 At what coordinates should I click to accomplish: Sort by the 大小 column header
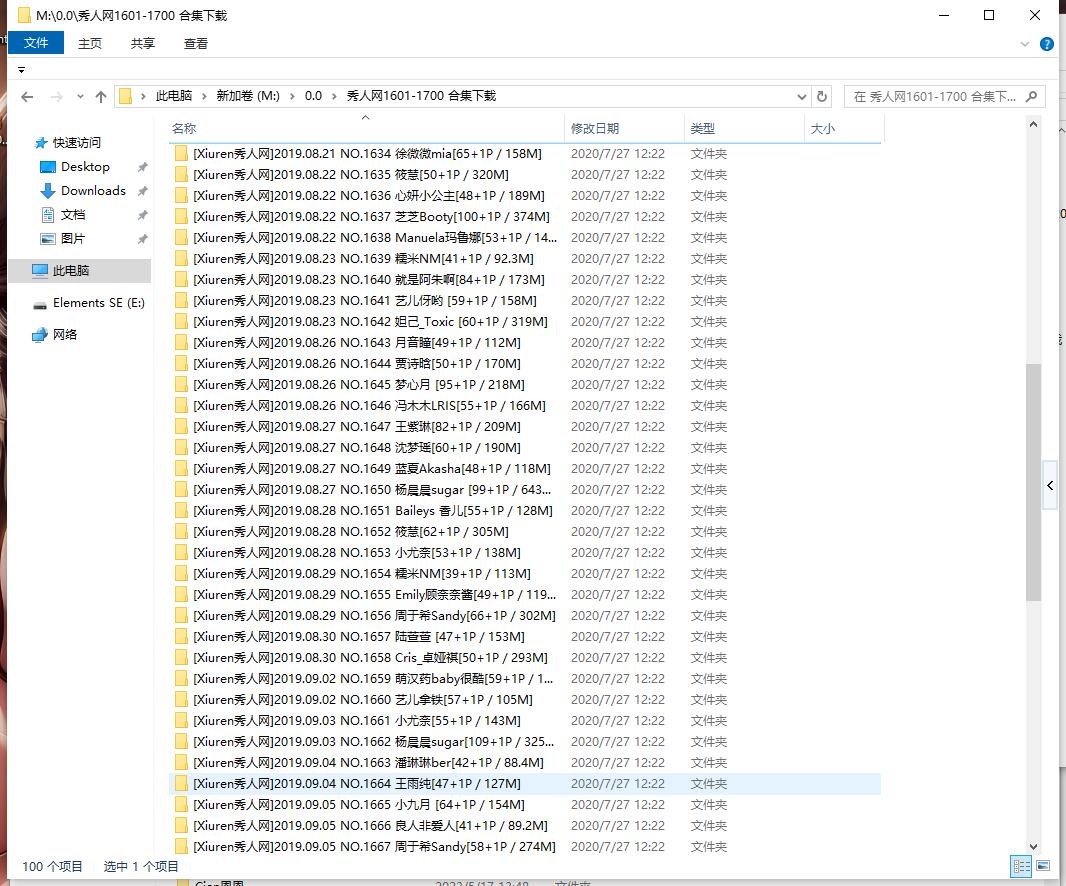coord(823,129)
